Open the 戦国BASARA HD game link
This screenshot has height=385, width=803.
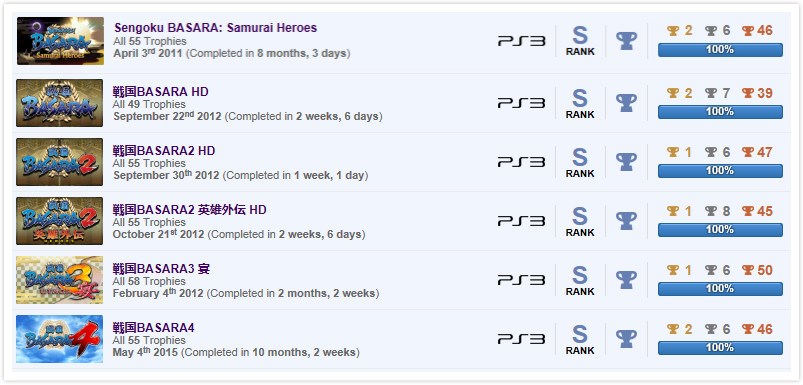[x=160, y=92]
